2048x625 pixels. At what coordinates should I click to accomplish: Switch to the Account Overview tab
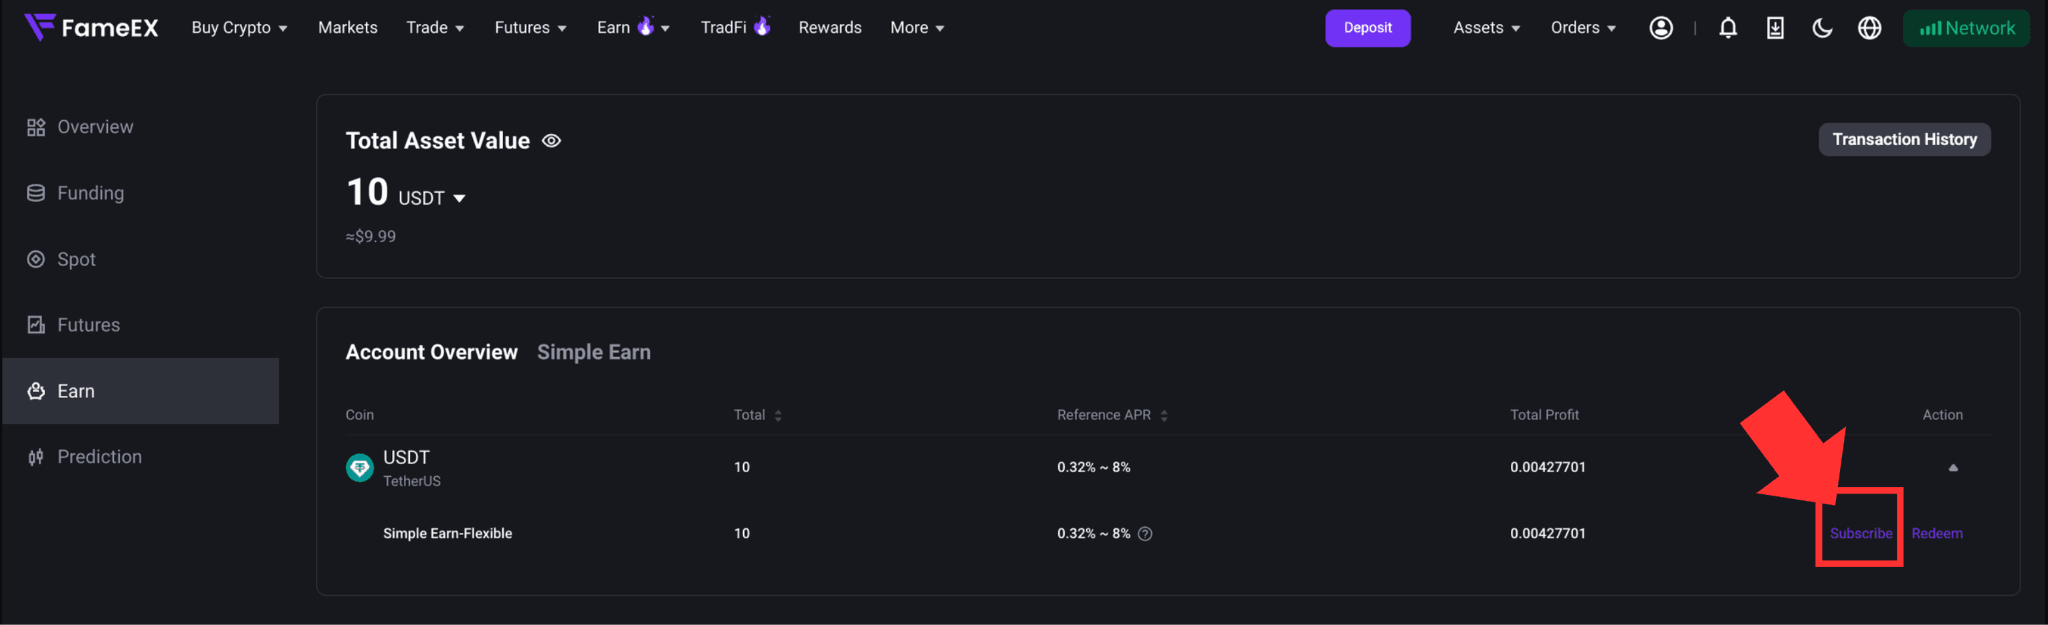click(x=432, y=352)
